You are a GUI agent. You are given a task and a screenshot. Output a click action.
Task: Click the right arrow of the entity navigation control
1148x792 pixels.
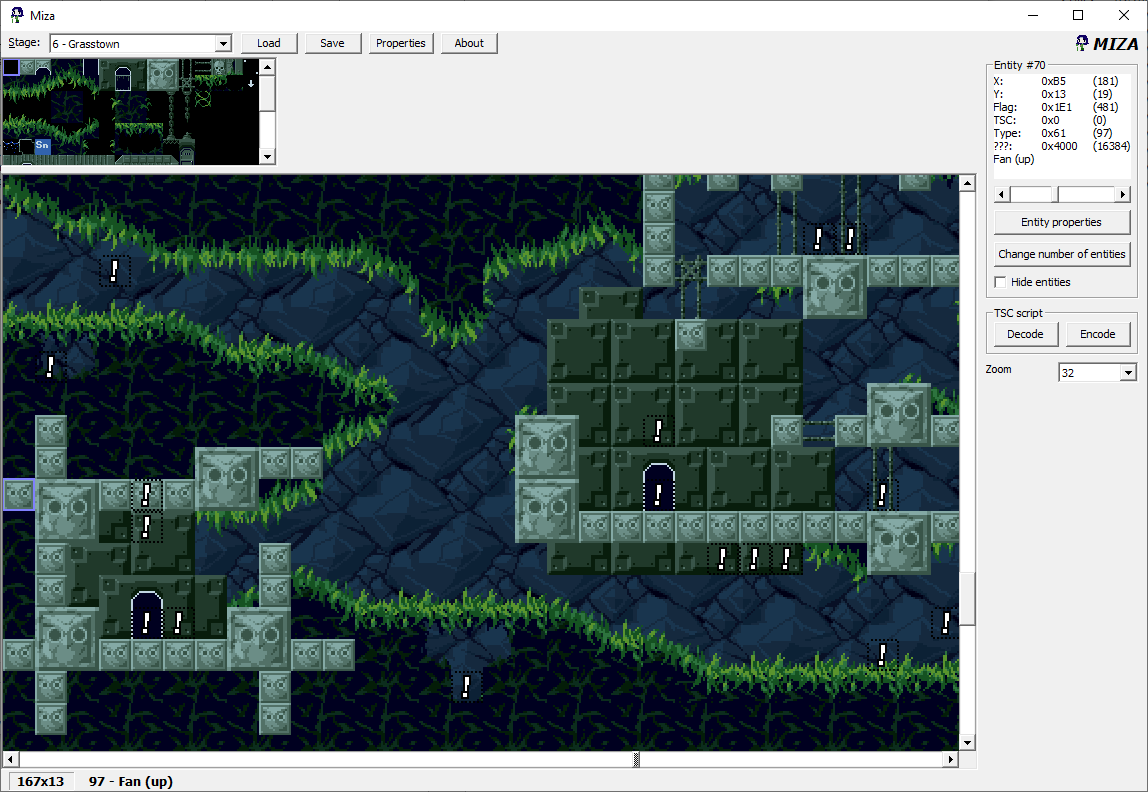coord(1125,193)
